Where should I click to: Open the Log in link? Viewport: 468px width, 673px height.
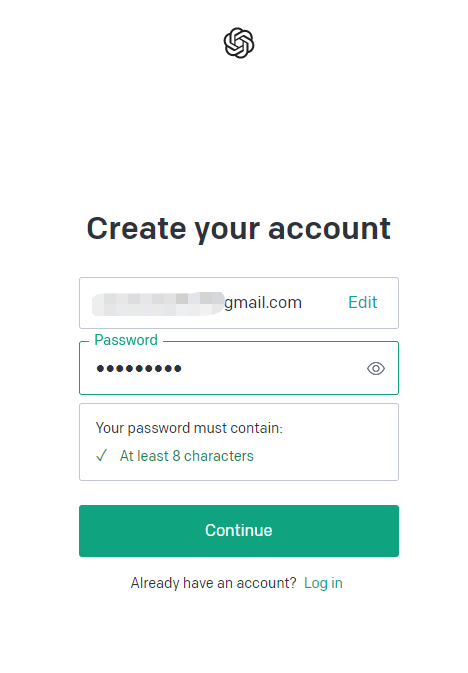tap(323, 583)
